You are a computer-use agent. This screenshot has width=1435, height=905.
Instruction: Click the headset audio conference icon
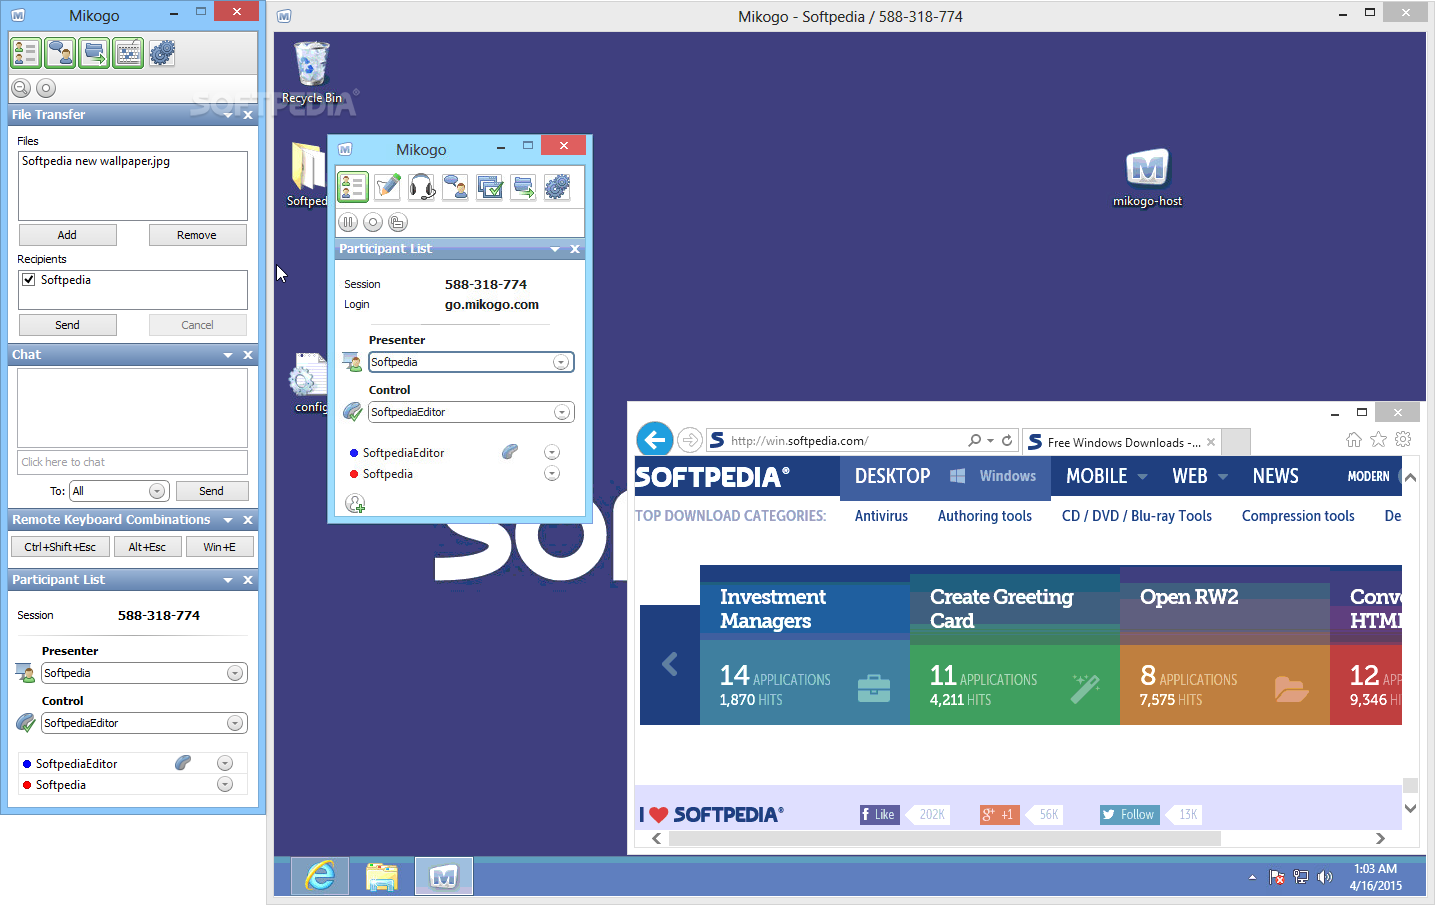[x=421, y=187]
